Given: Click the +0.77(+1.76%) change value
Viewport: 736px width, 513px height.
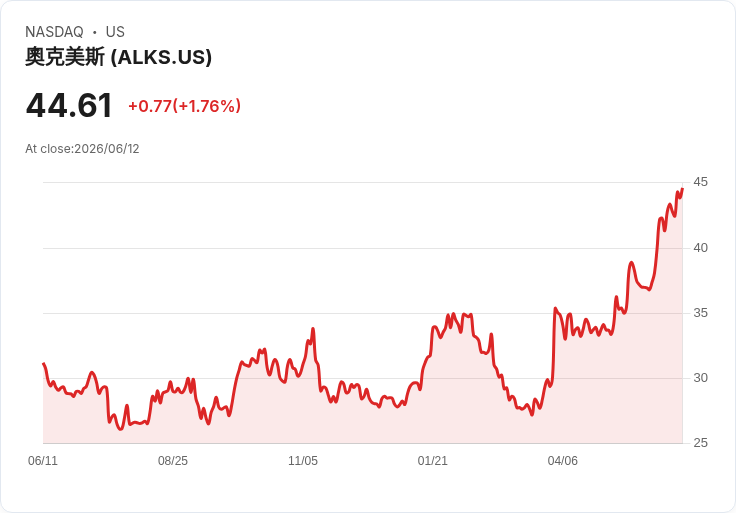Looking at the screenshot, I should [x=184, y=106].
